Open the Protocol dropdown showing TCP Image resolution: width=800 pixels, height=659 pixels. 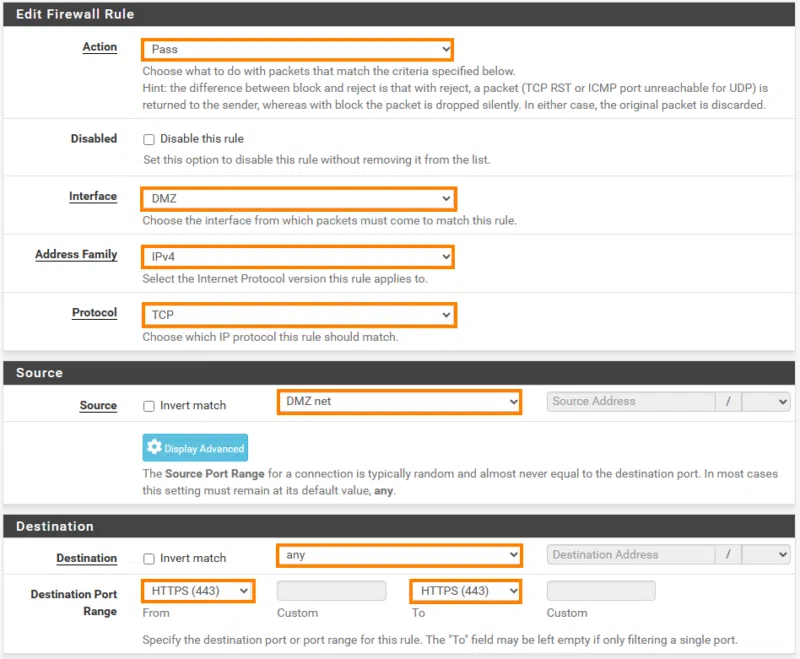(298, 315)
